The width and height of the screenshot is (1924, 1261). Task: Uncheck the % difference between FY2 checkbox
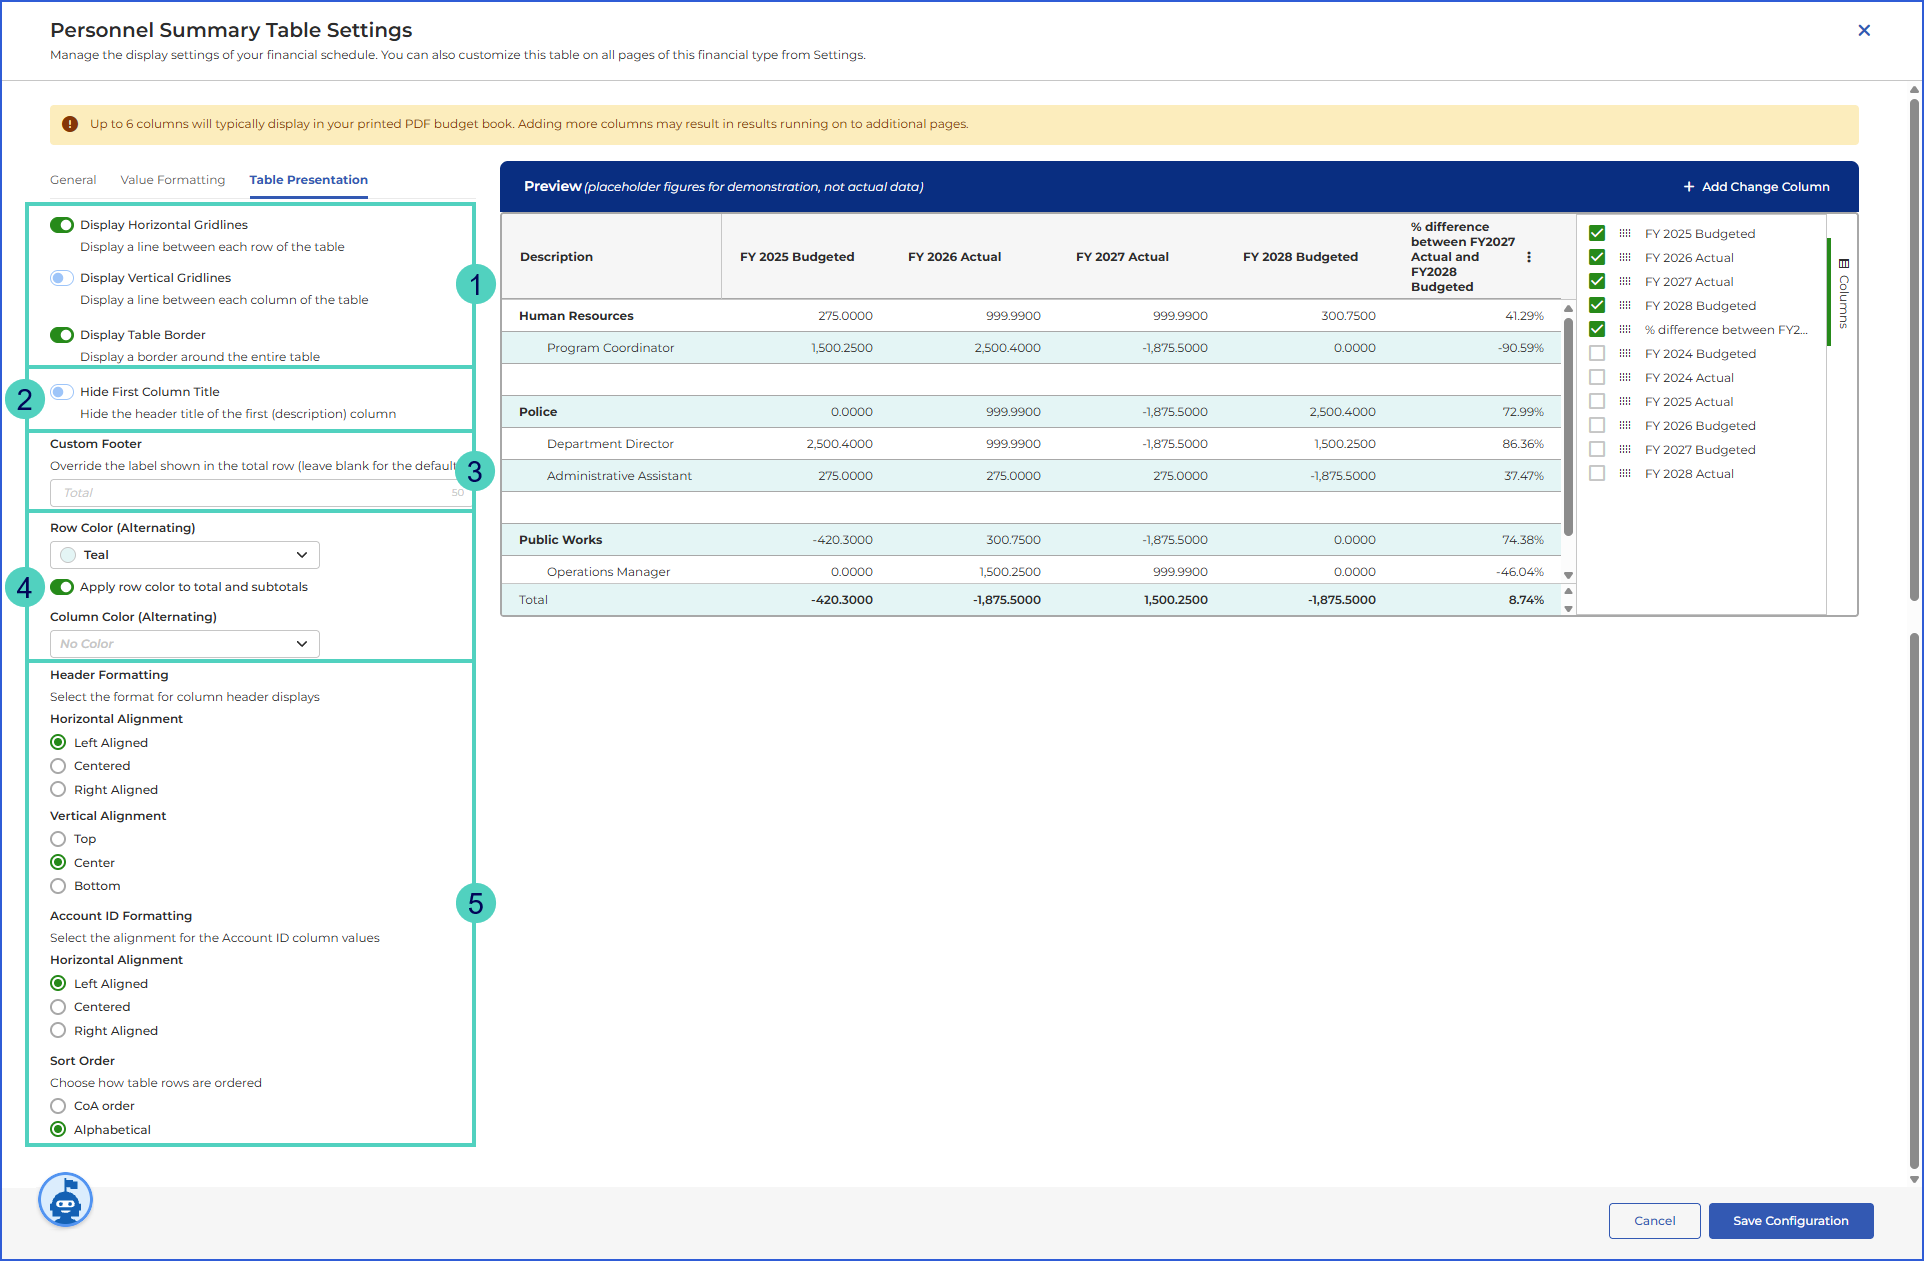pyautogui.click(x=1597, y=330)
